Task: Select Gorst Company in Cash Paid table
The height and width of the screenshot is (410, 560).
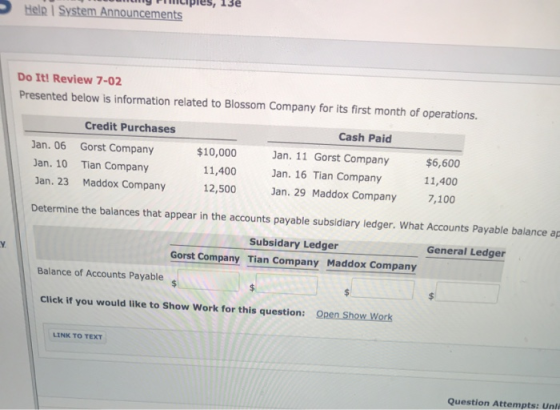Action: (x=351, y=159)
